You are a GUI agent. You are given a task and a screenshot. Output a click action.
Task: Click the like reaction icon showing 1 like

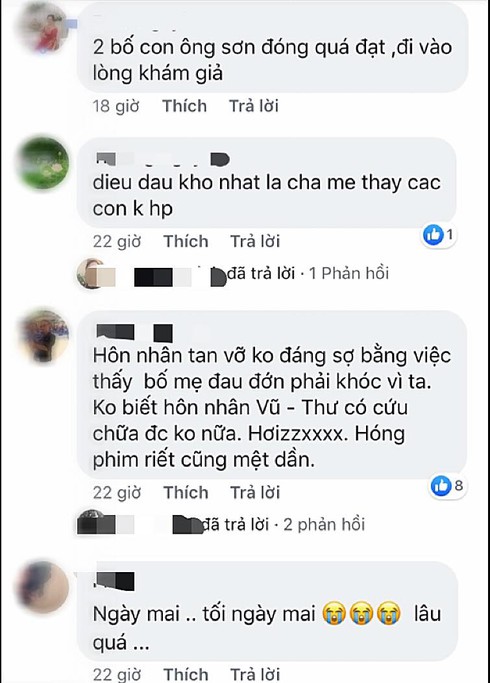(x=433, y=236)
